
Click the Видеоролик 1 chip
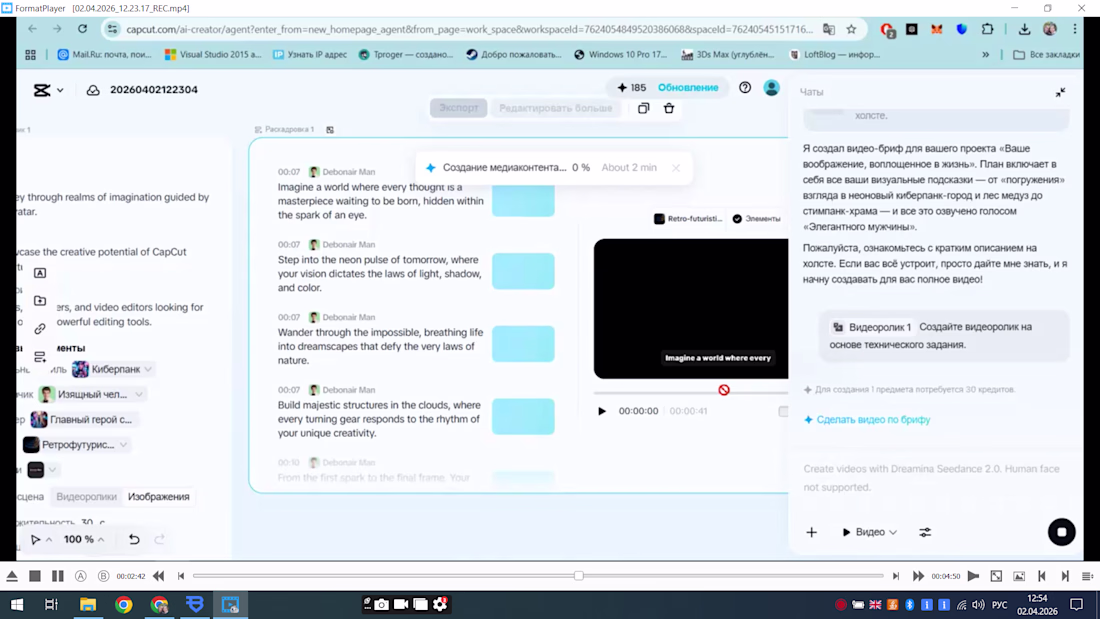coord(872,327)
